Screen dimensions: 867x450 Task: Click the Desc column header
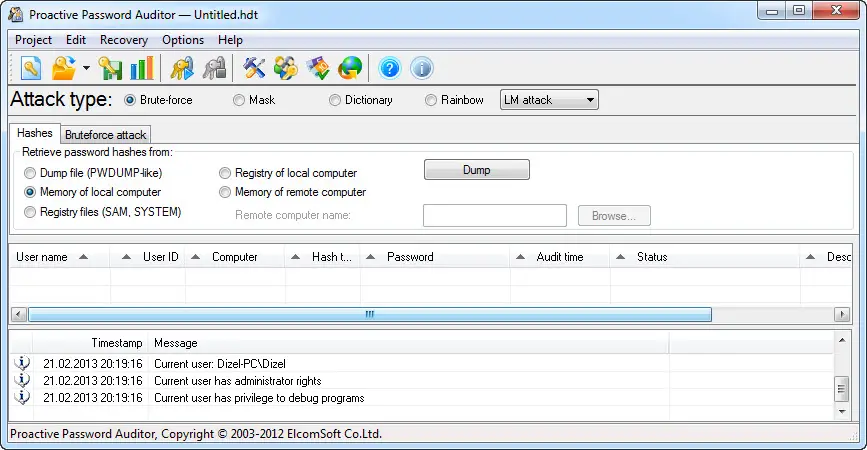(826, 257)
